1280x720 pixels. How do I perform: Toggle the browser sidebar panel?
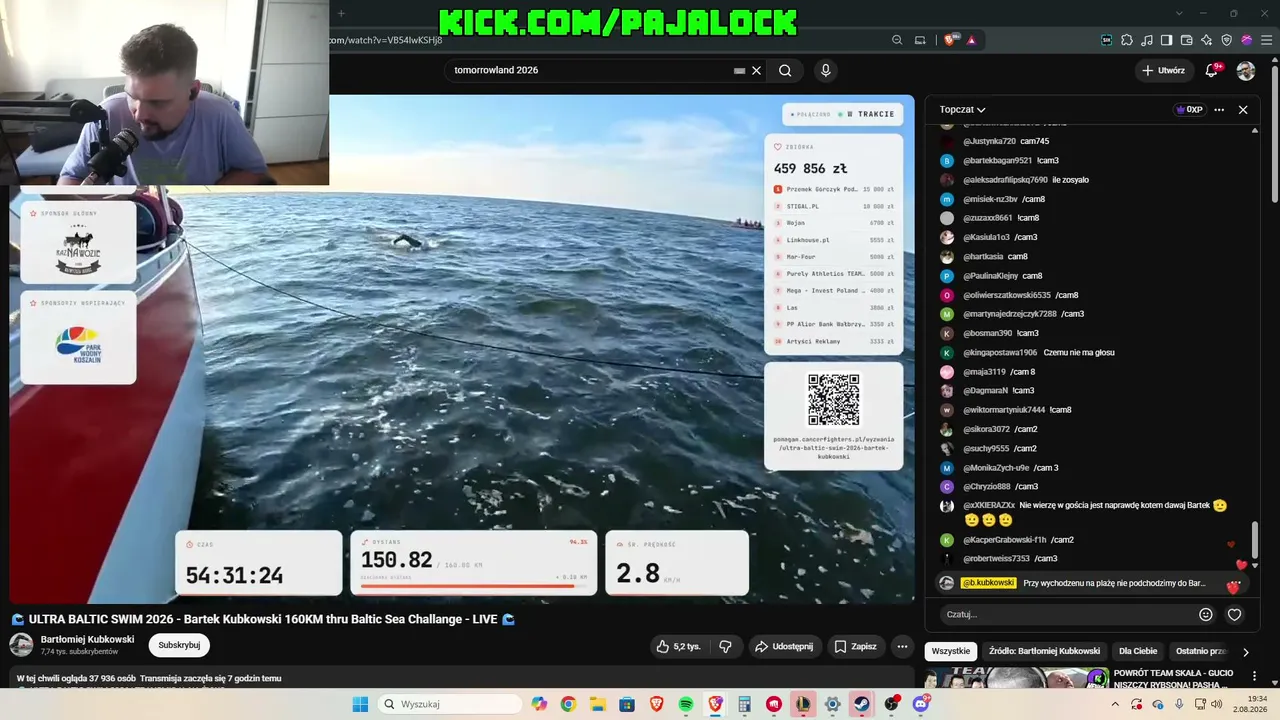(1167, 40)
